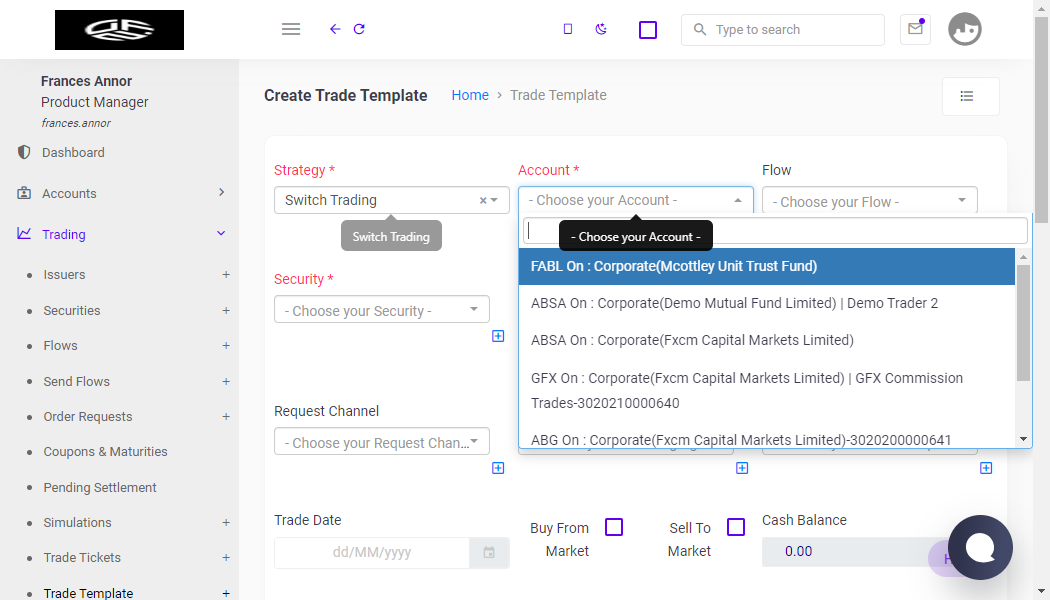The image size is (1050, 600).
Task: Expand Send Flows plus icon
Action: (226, 382)
